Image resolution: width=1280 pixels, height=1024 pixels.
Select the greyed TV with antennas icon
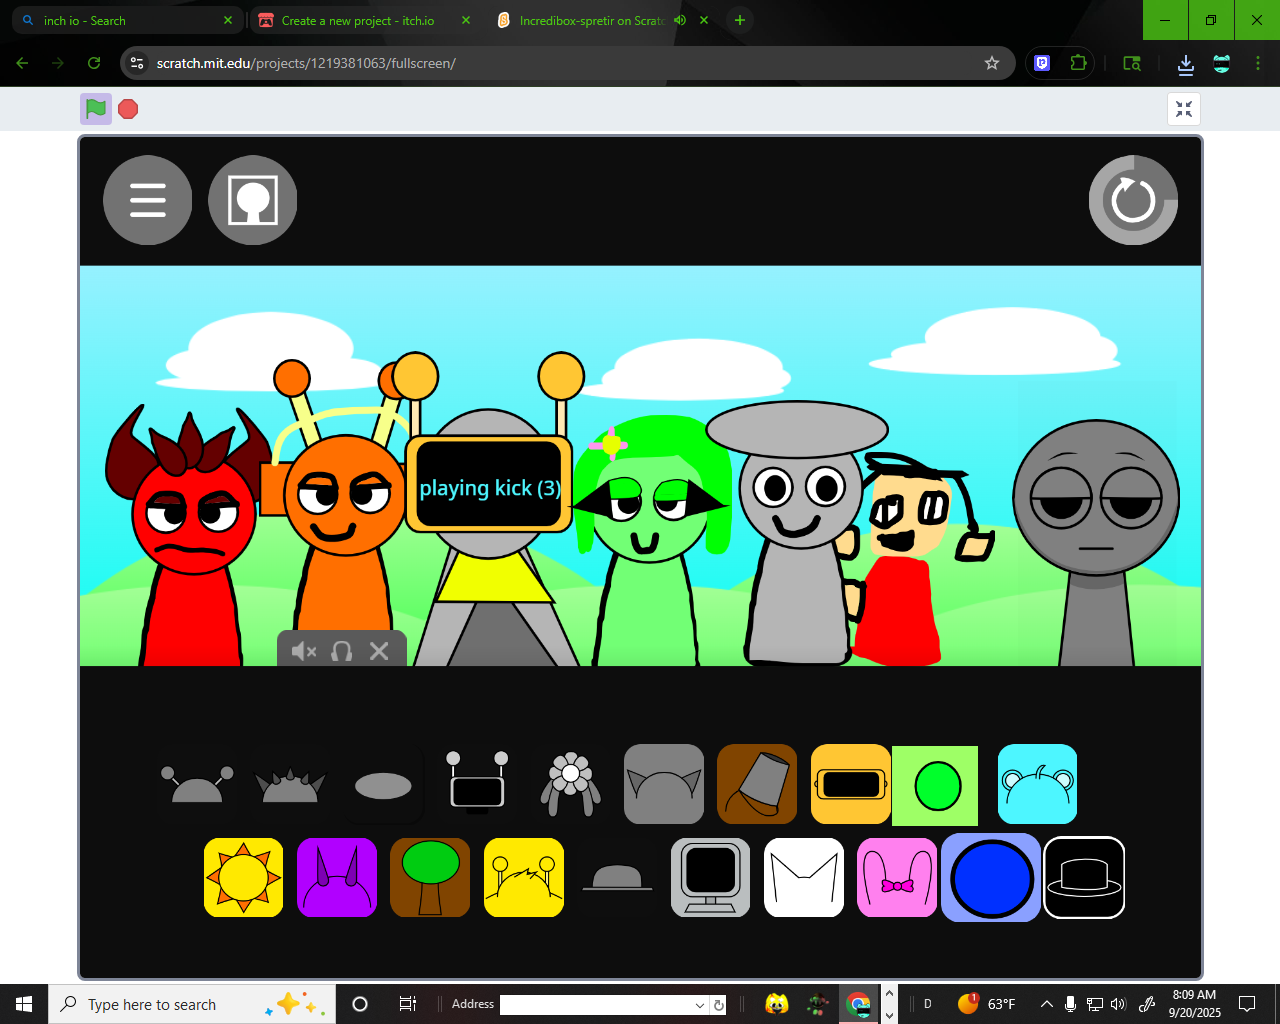[x=477, y=784]
